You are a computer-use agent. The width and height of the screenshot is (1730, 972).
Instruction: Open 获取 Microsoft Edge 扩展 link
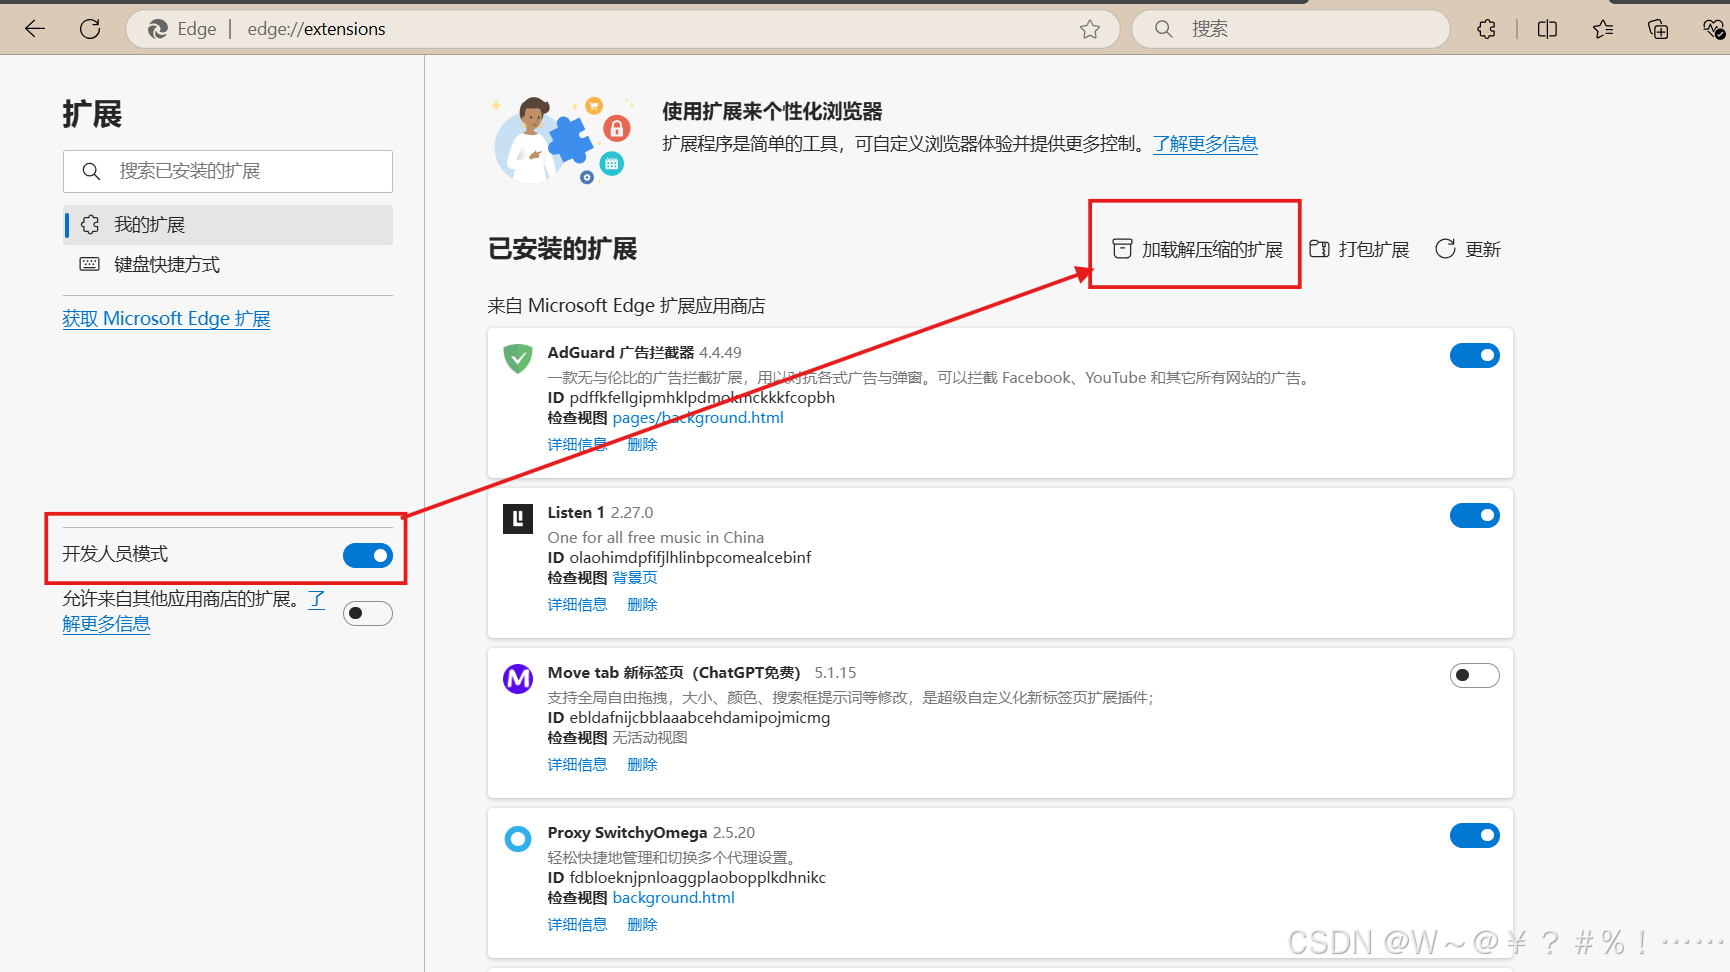166,319
